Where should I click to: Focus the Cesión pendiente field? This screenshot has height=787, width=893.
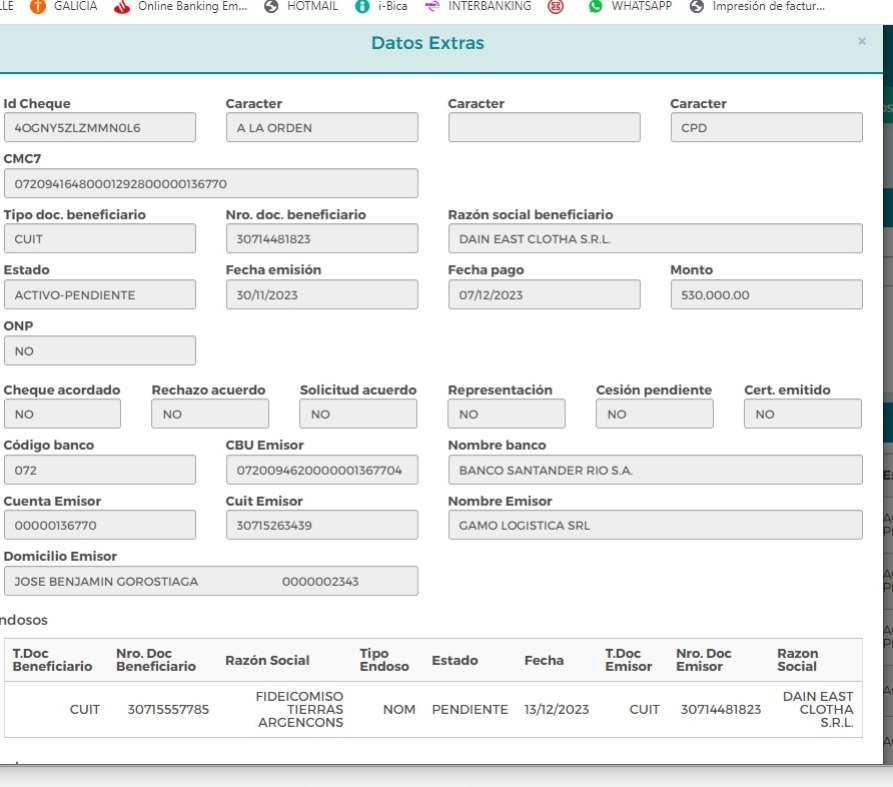(654, 413)
